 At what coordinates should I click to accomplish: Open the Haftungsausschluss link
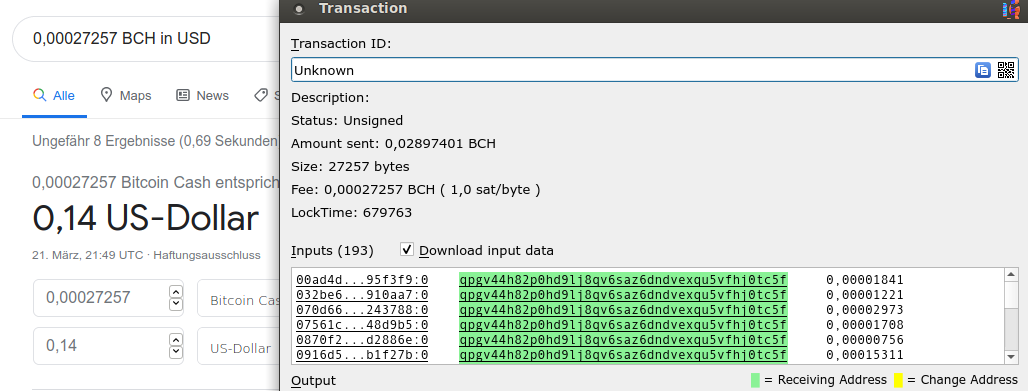(x=207, y=255)
